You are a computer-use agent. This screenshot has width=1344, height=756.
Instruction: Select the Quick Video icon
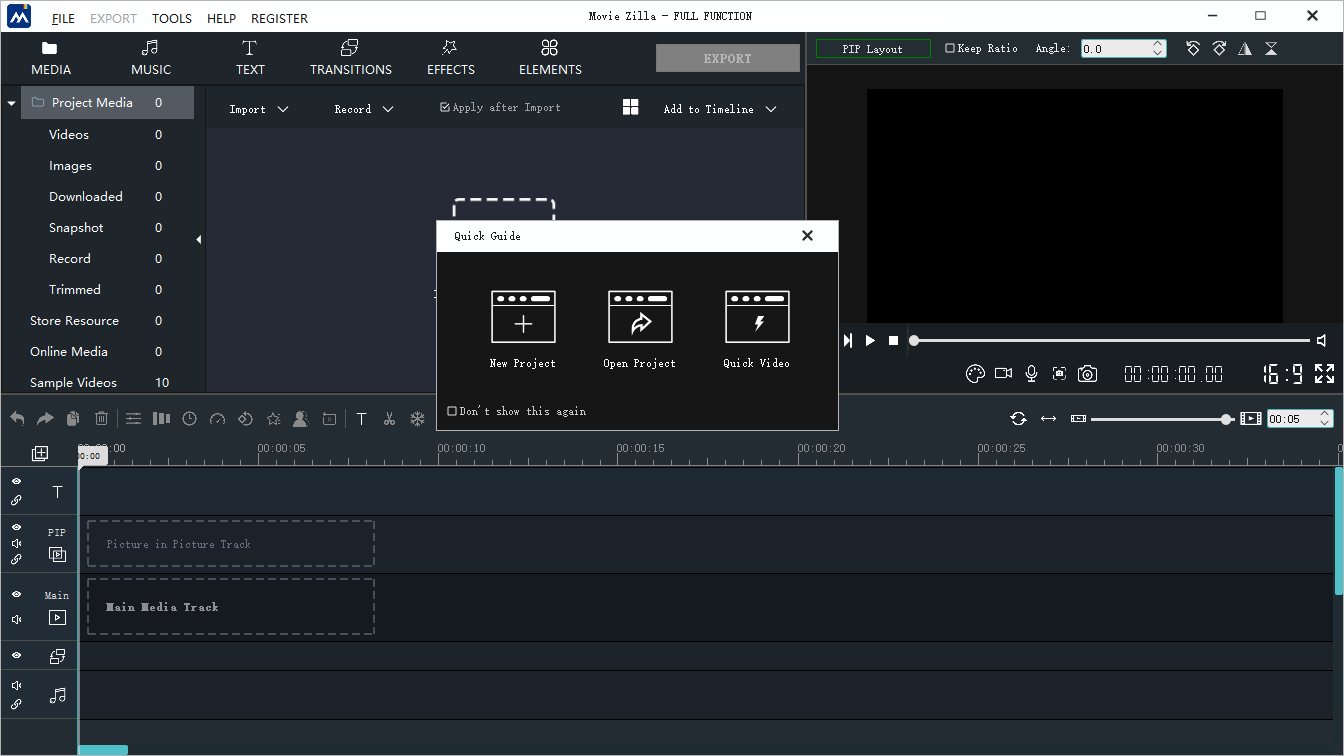pos(757,318)
